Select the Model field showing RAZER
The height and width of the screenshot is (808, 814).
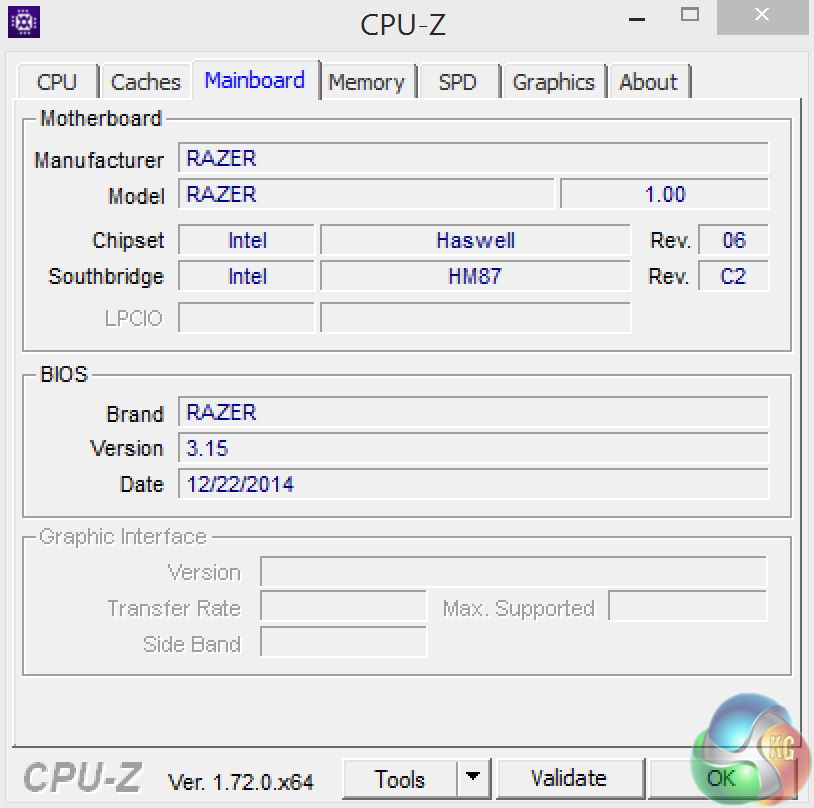coord(366,194)
